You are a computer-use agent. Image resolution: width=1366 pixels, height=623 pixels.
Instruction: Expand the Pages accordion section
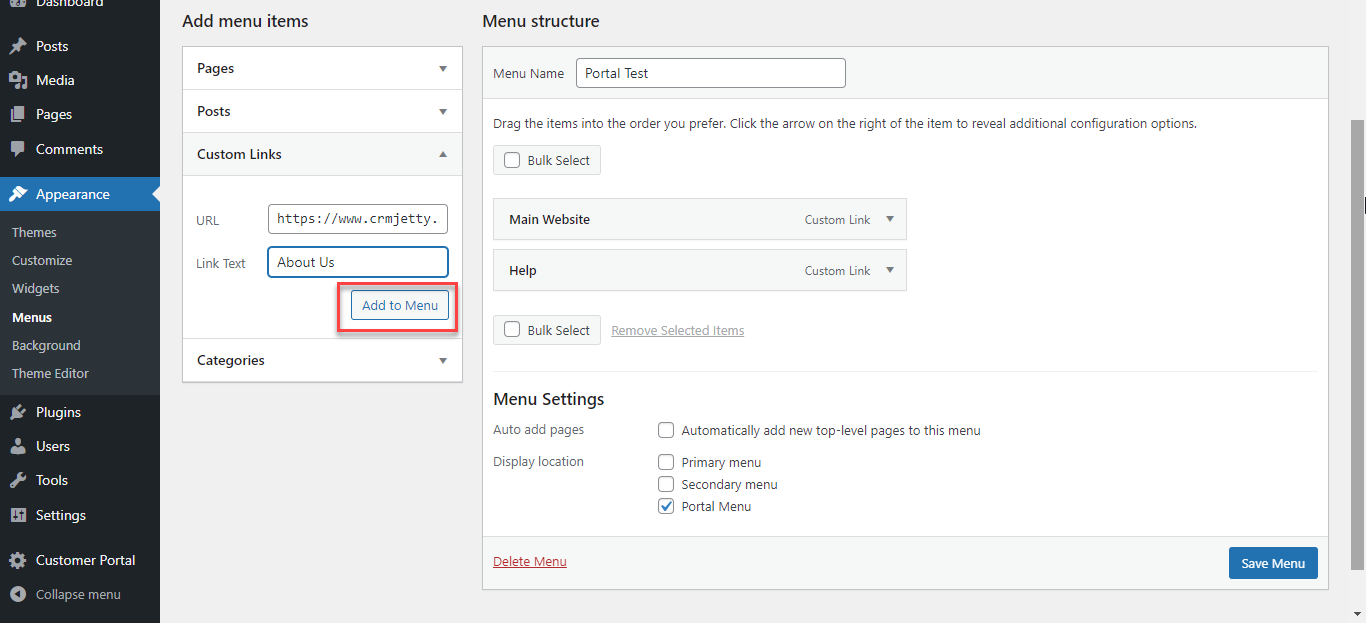click(x=442, y=69)
